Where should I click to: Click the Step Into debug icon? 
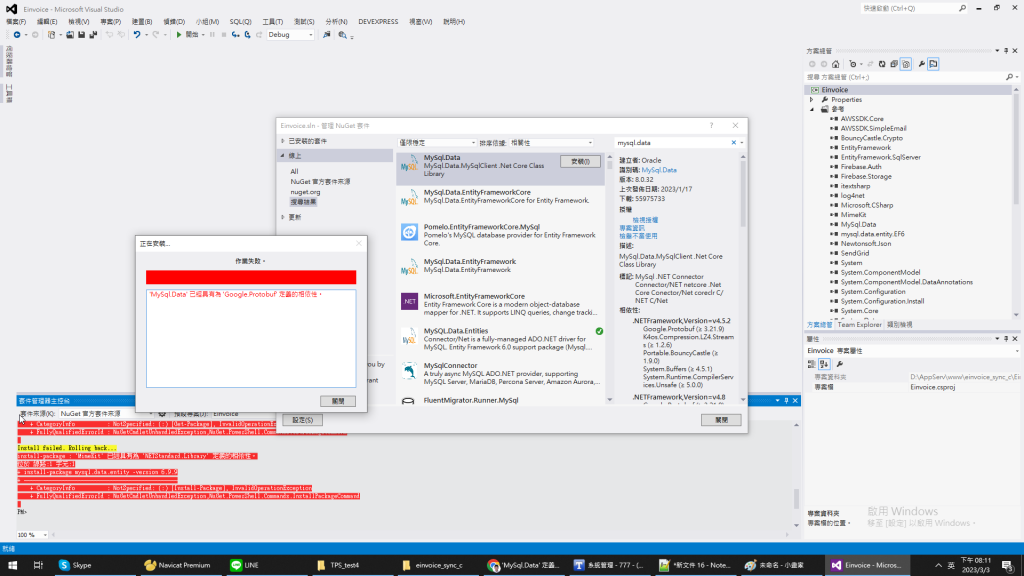236,35
